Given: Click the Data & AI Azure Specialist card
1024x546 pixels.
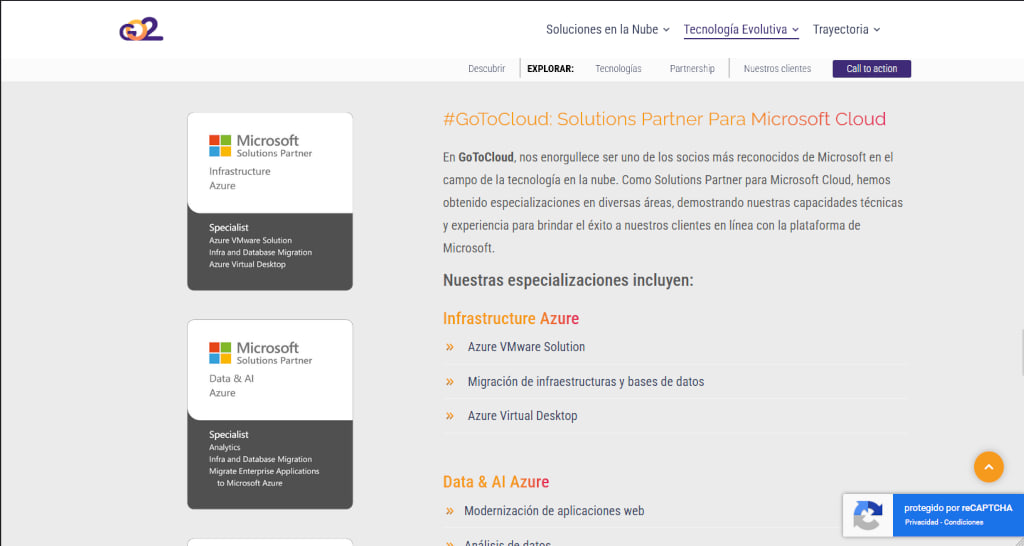Looking at the screenshot, I should coord(270,415).
